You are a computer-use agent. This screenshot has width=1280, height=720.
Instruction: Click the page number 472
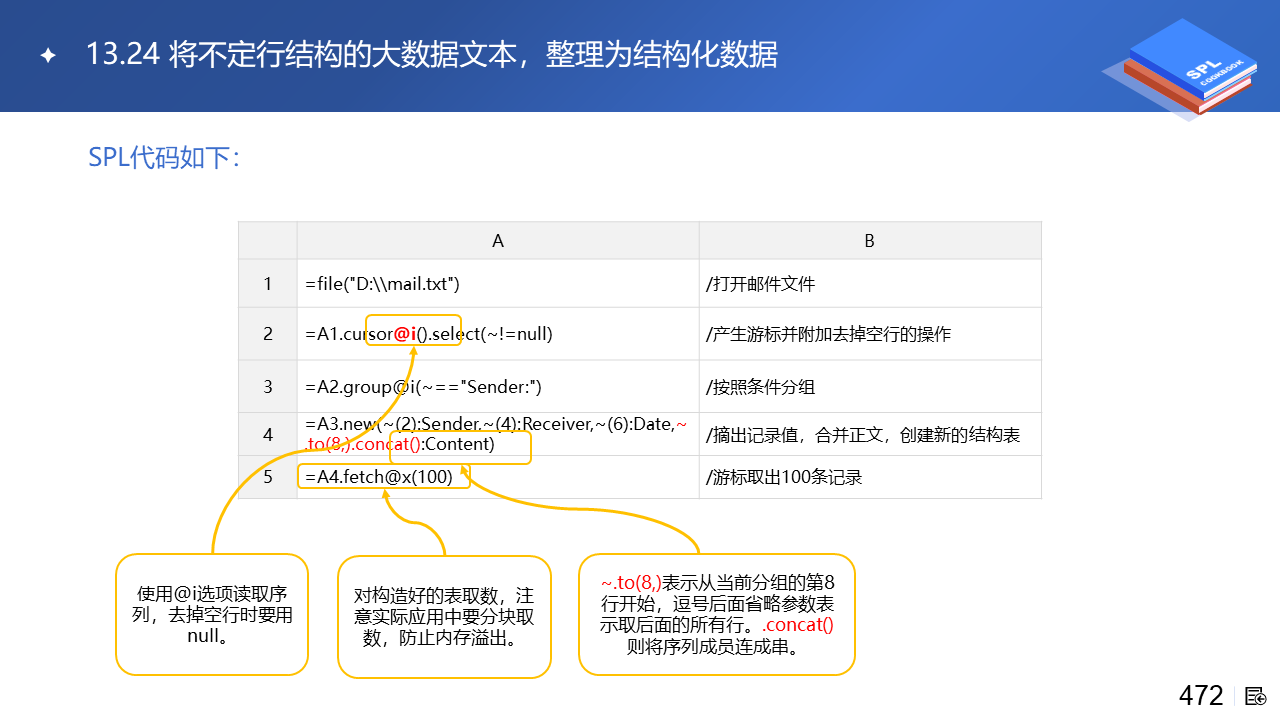(x=1201, y=696)
